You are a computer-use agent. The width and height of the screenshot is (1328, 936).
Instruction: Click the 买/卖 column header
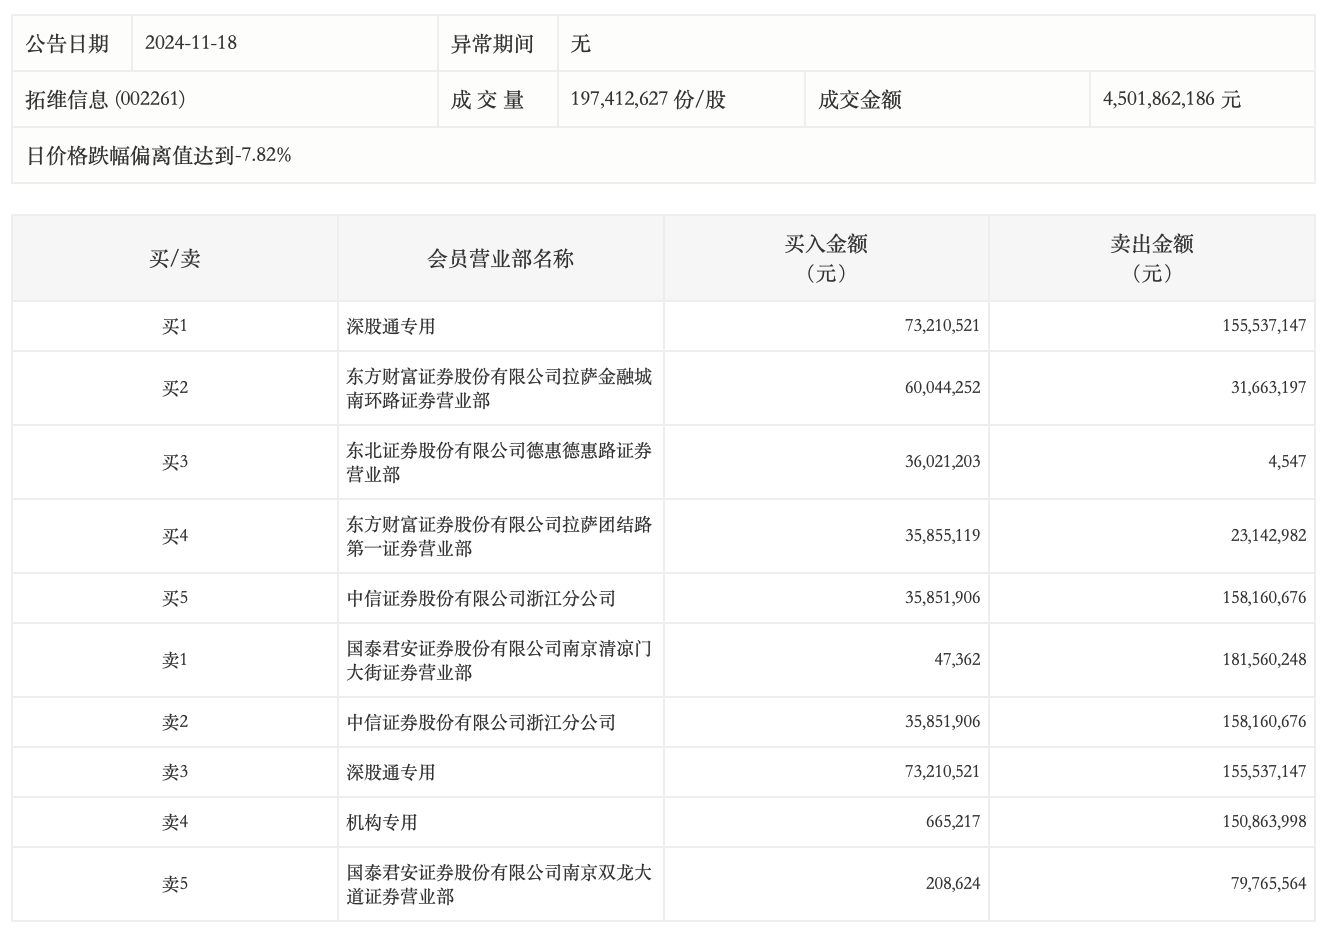[x=175, y=259]
